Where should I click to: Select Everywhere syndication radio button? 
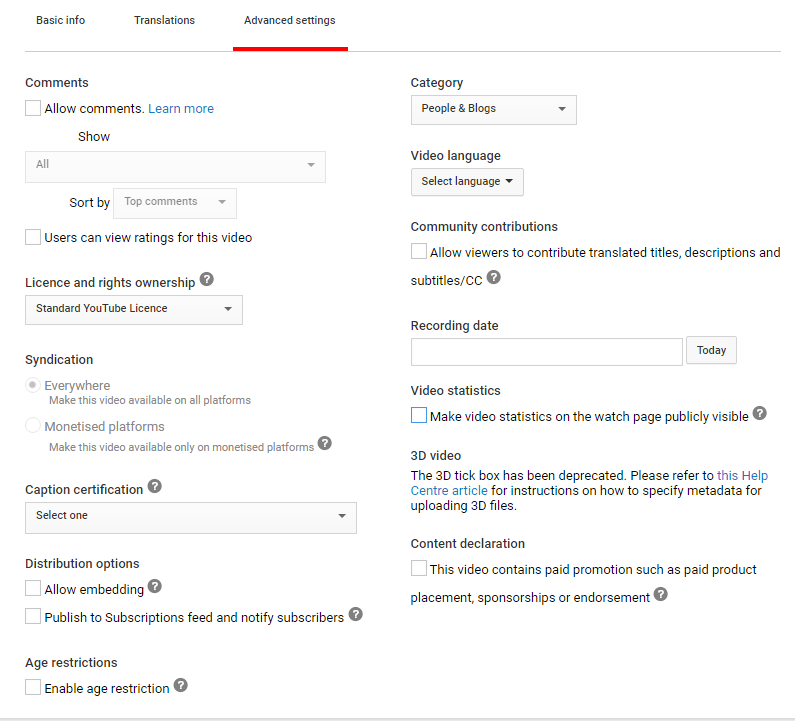tap(32, 385)
